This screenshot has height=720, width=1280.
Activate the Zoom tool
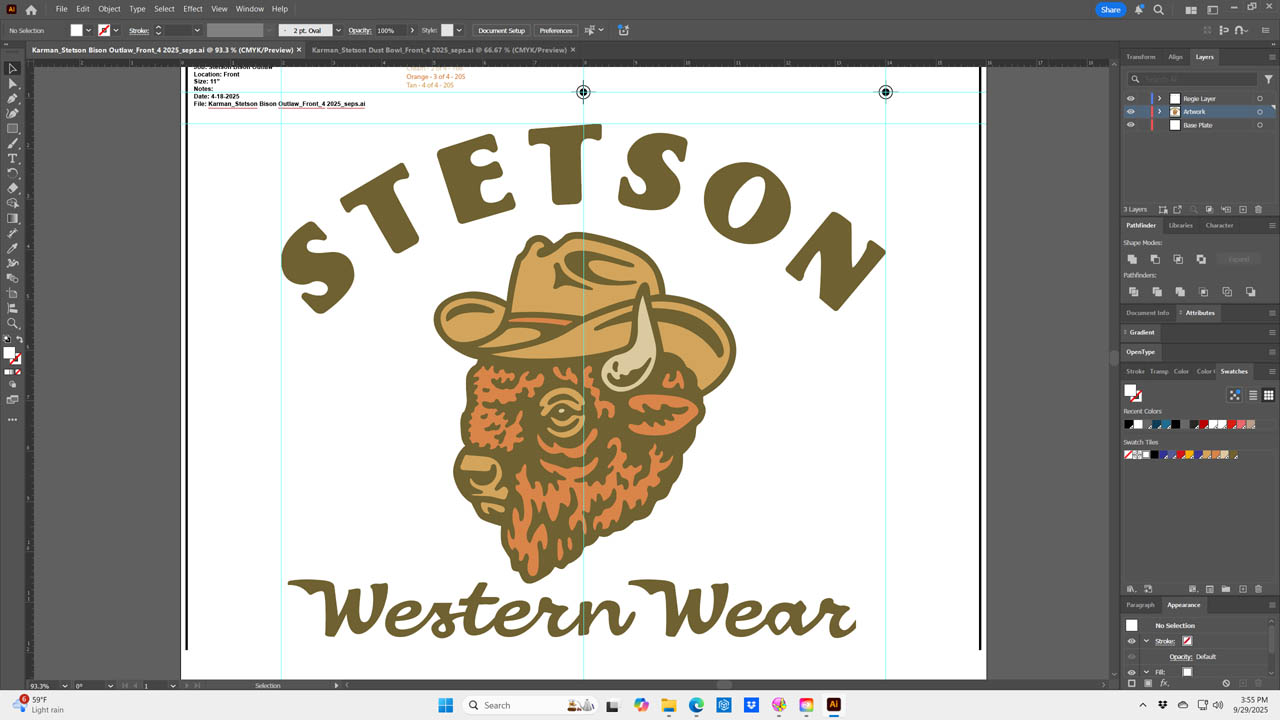pyautogui.click(x=13, y=324)
